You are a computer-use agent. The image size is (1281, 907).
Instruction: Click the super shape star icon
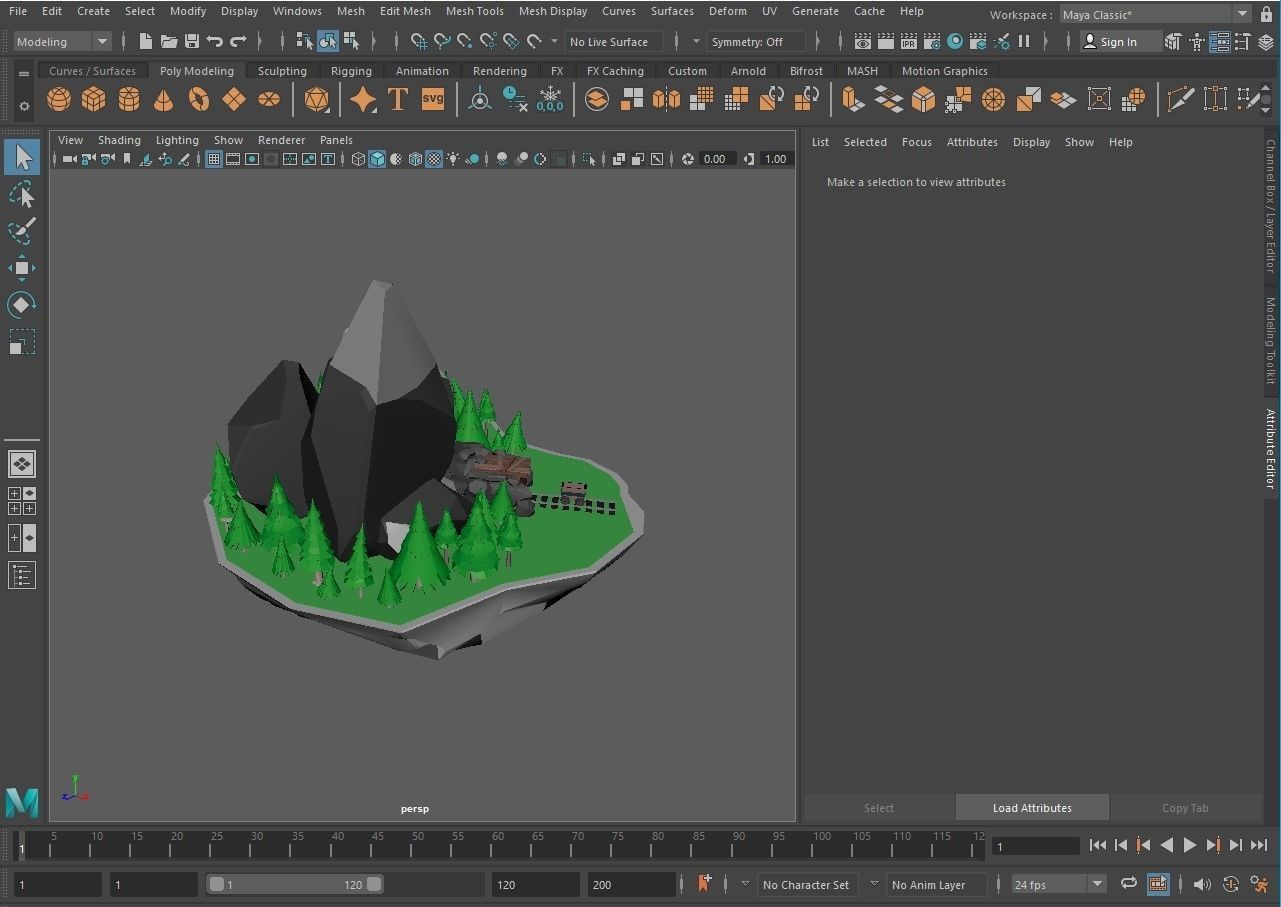363,99
